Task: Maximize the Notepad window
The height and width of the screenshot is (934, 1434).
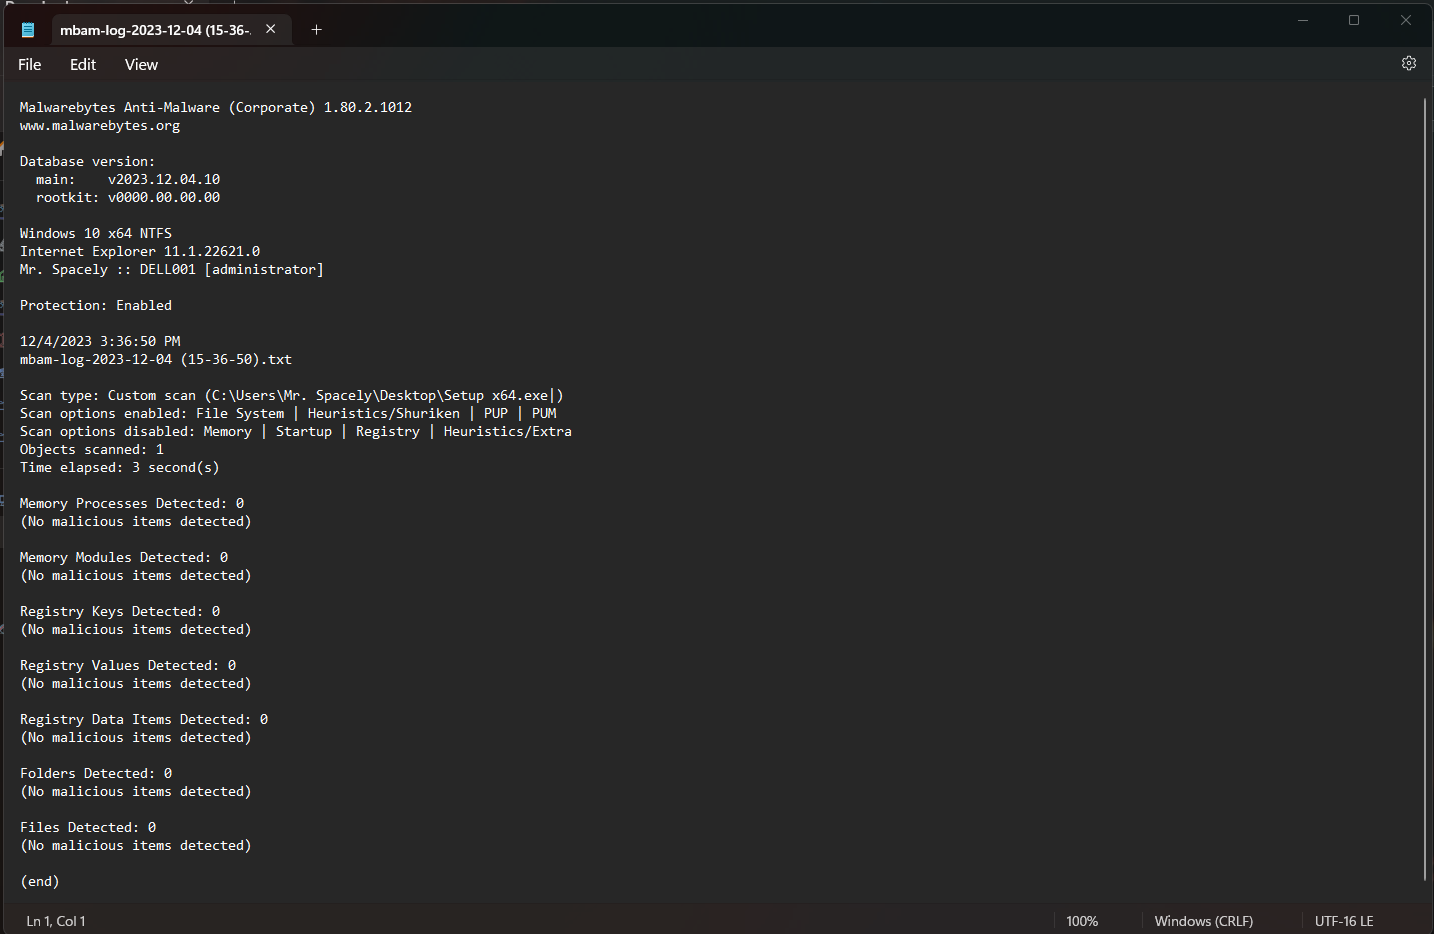Action: point(1354,20)
